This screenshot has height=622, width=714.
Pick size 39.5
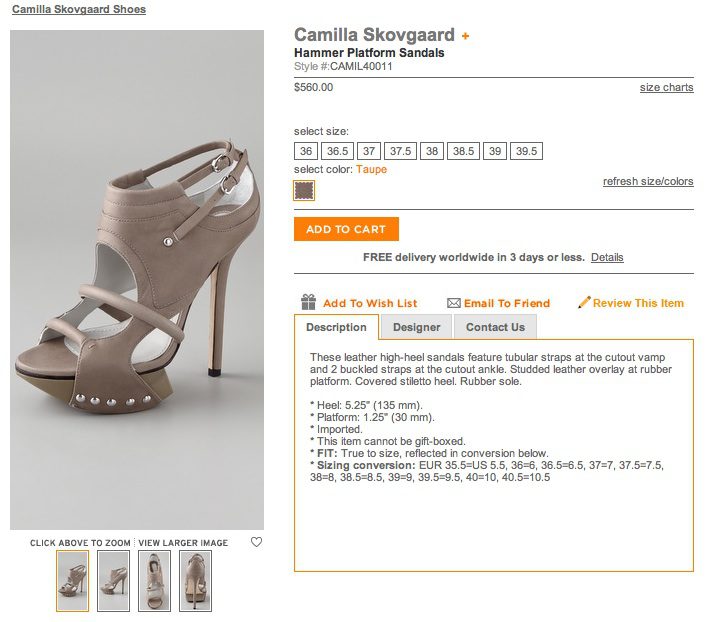526,151
